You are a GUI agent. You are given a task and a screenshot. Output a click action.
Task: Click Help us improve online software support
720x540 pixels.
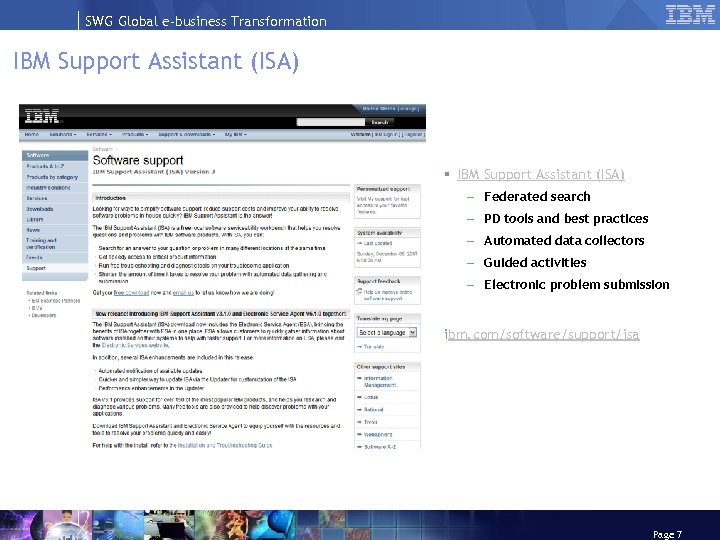click(388, 295)
